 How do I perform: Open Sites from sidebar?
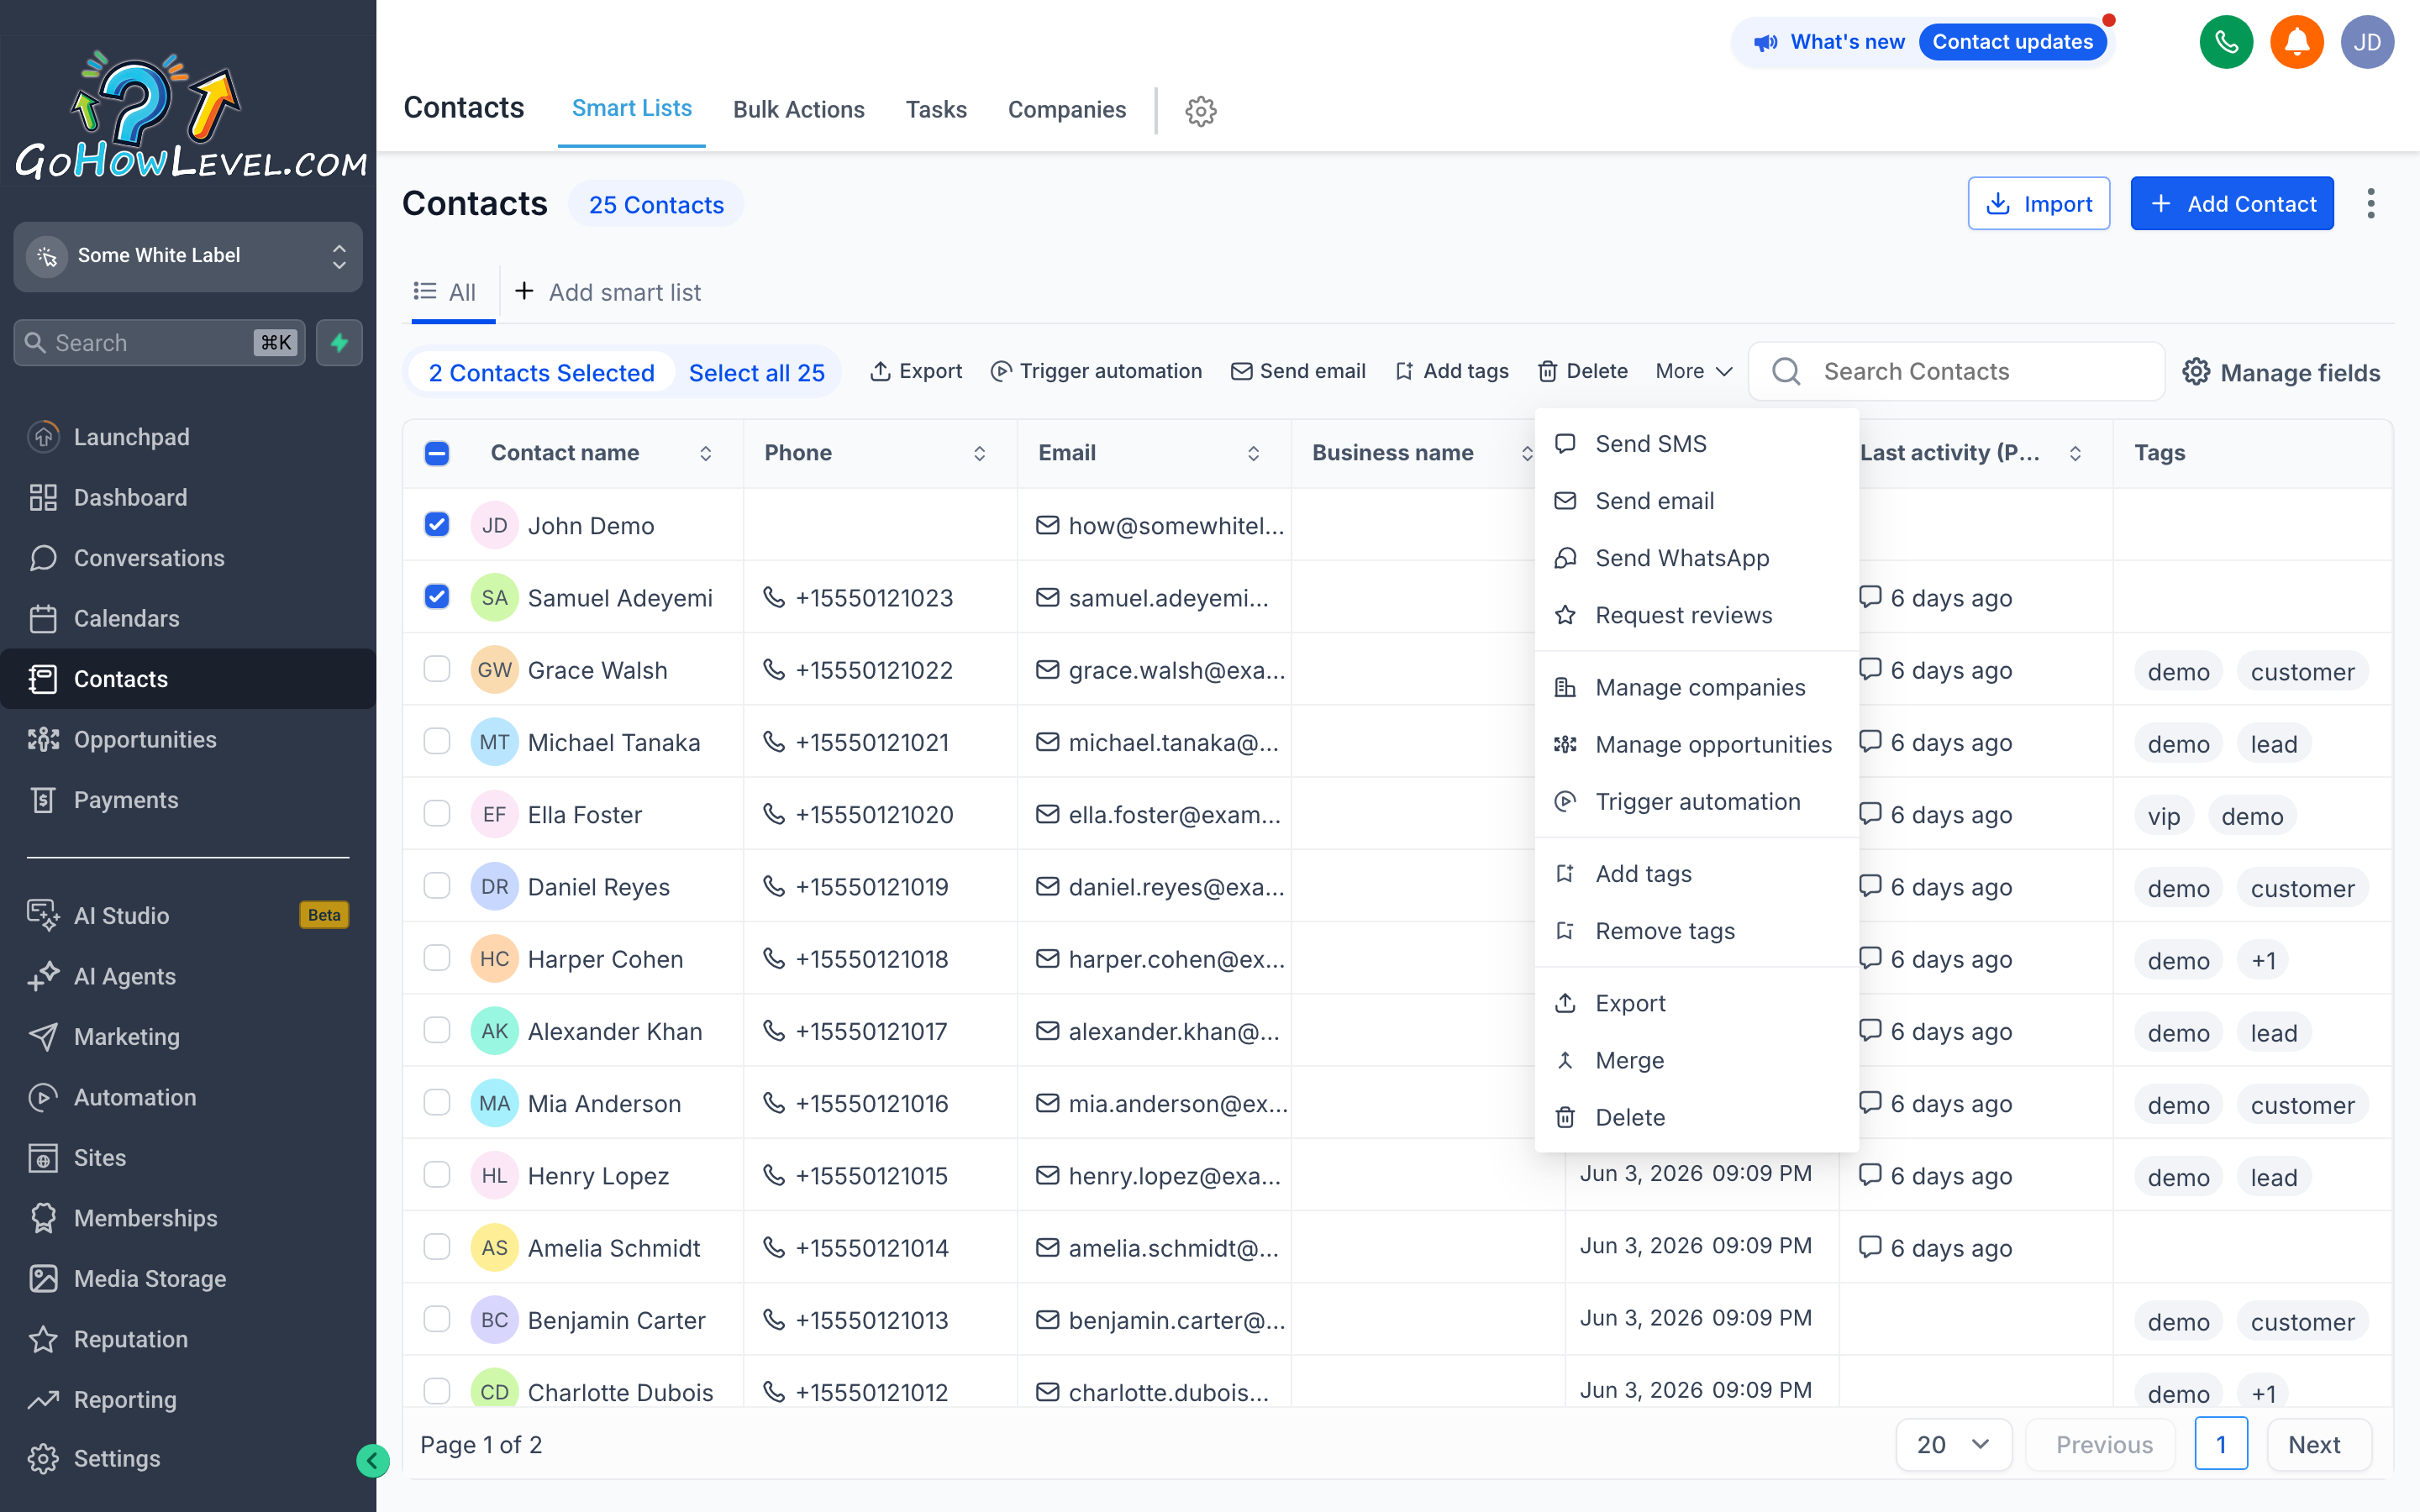pos(188,1158)
